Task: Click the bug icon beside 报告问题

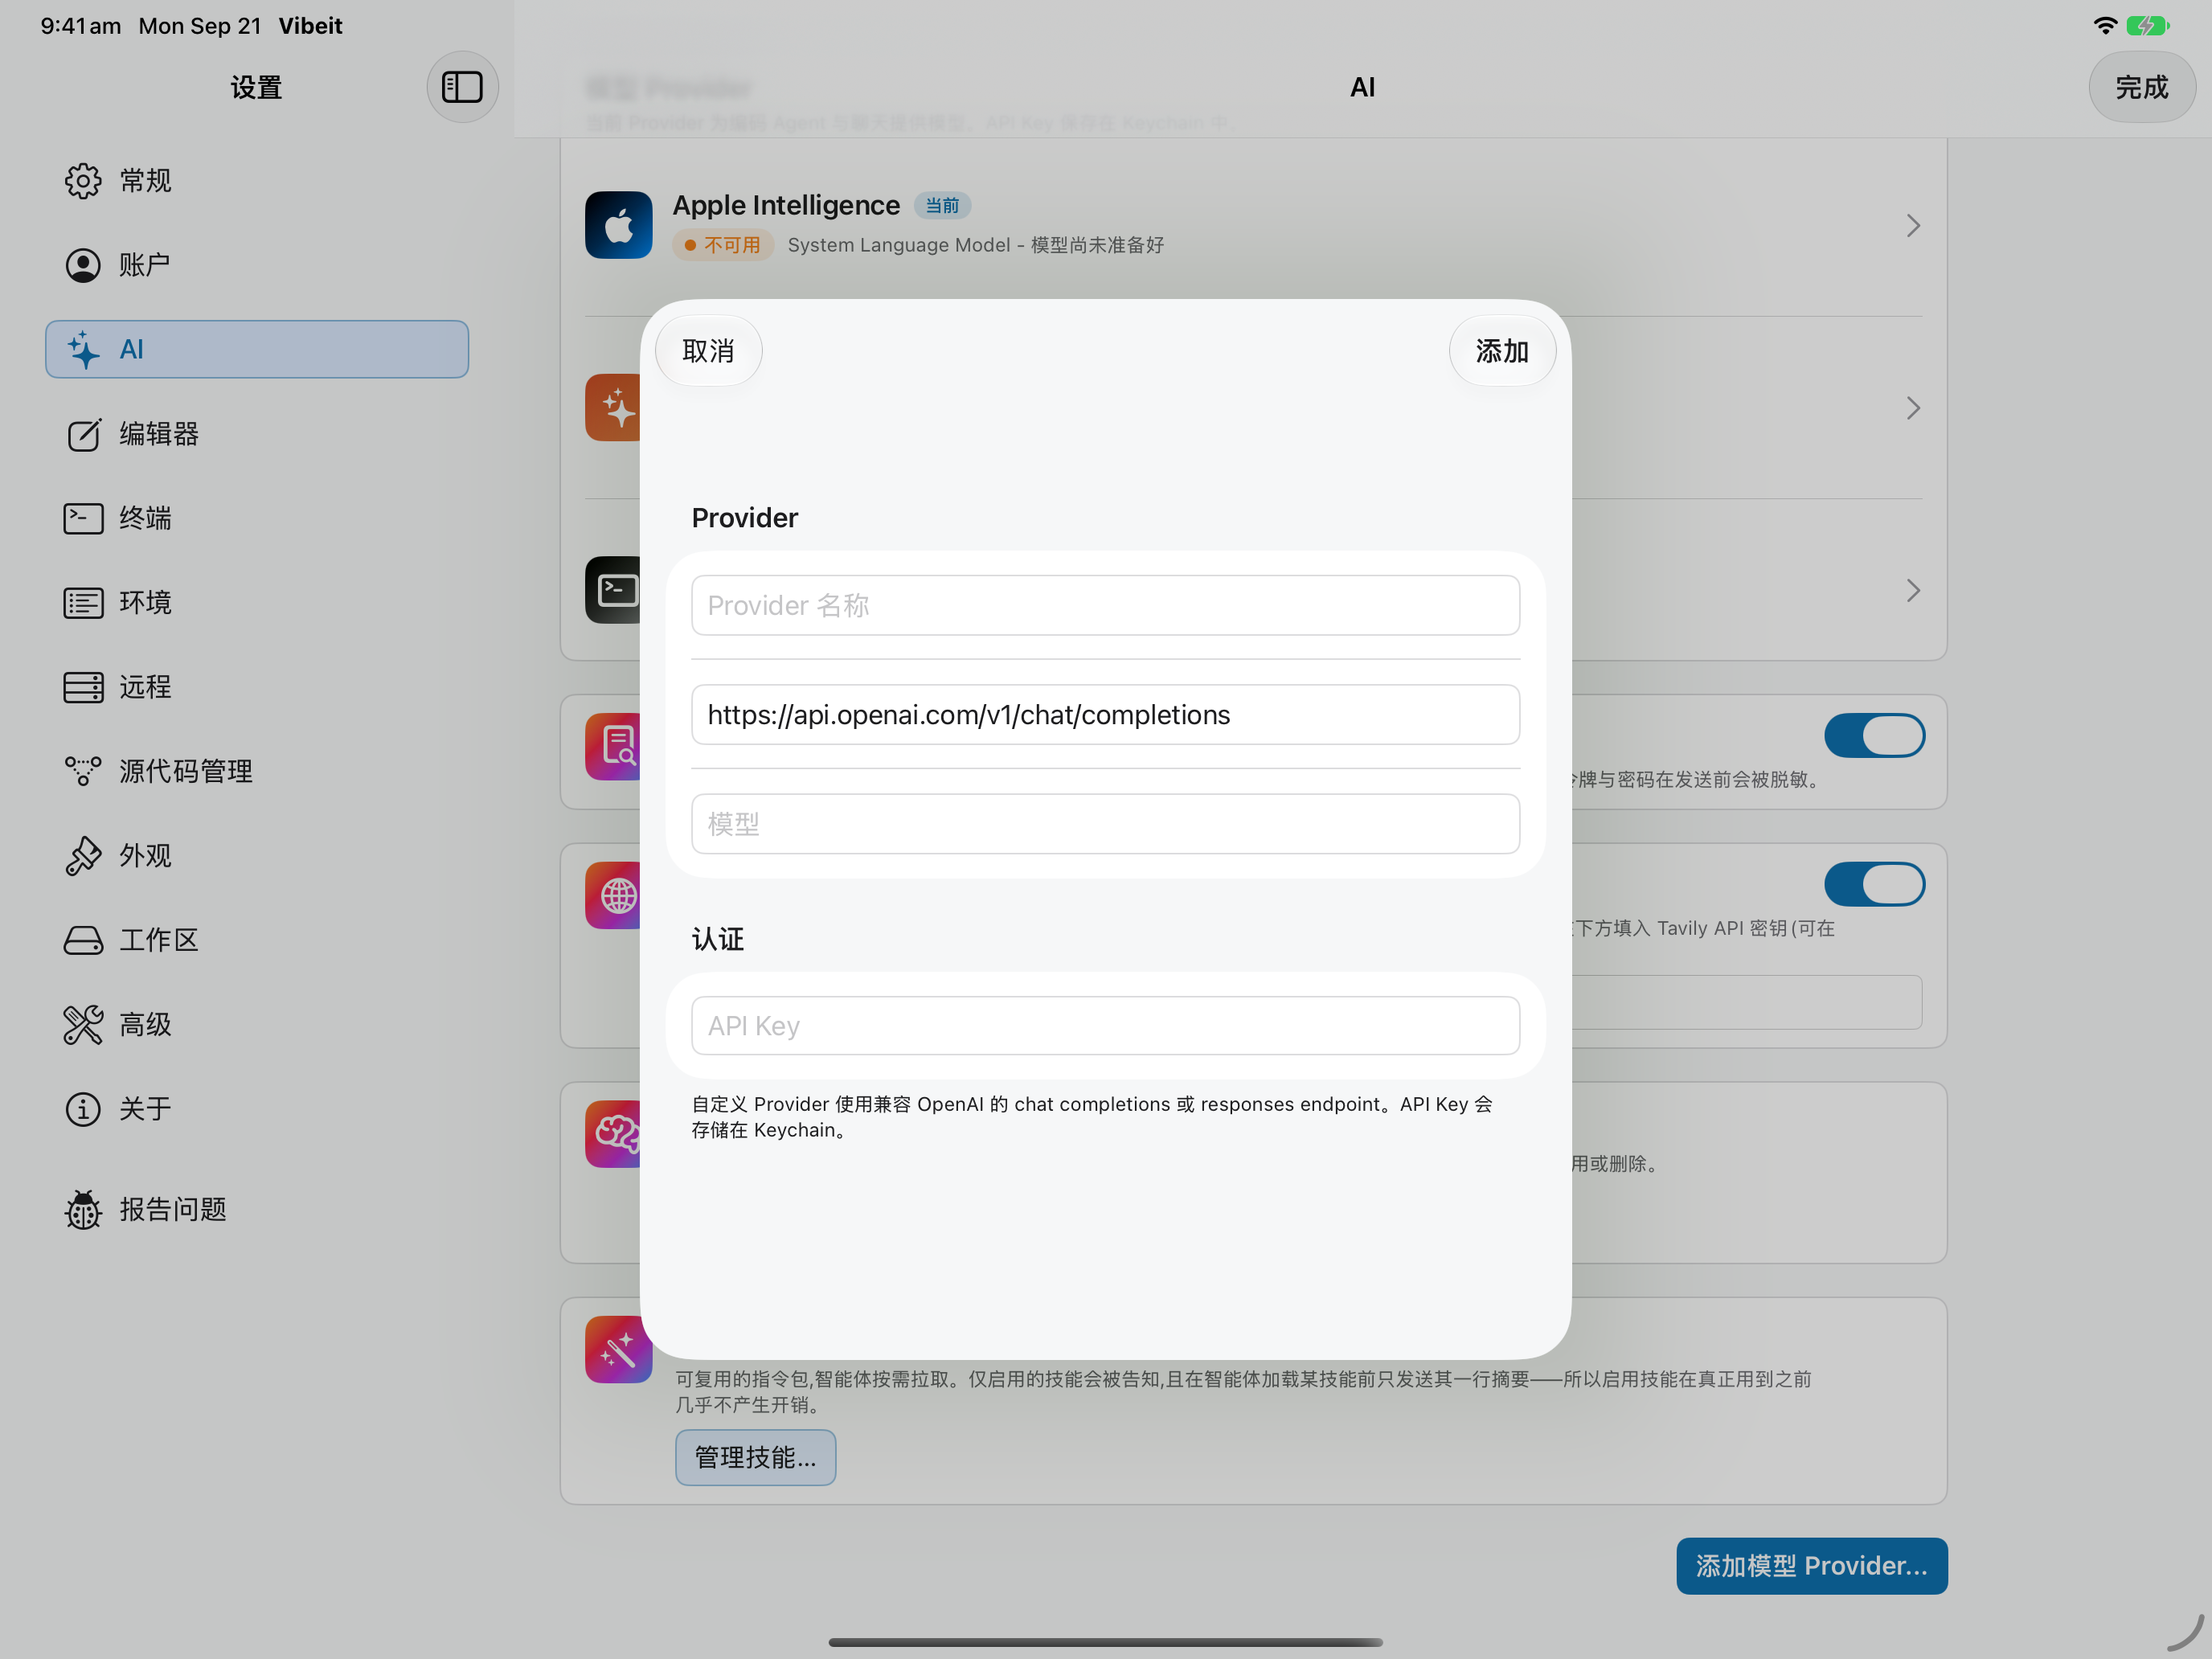Action: click(83, 1209)
